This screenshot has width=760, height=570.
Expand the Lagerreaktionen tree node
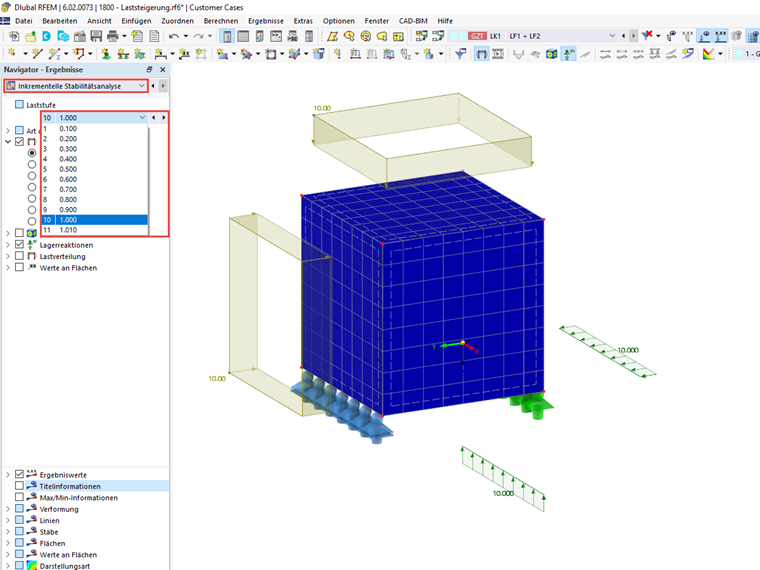(x=8, y=245)
